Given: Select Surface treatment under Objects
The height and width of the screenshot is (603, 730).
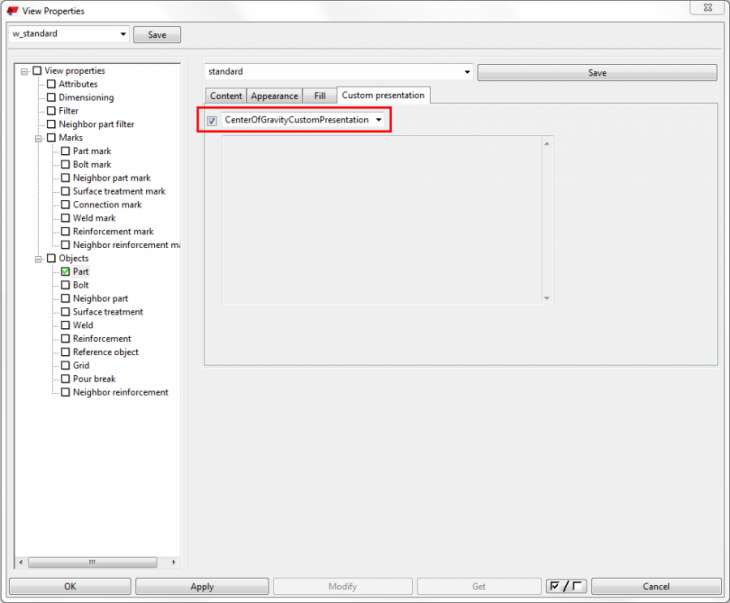Looking at the screenshot, I should [108, 312].
